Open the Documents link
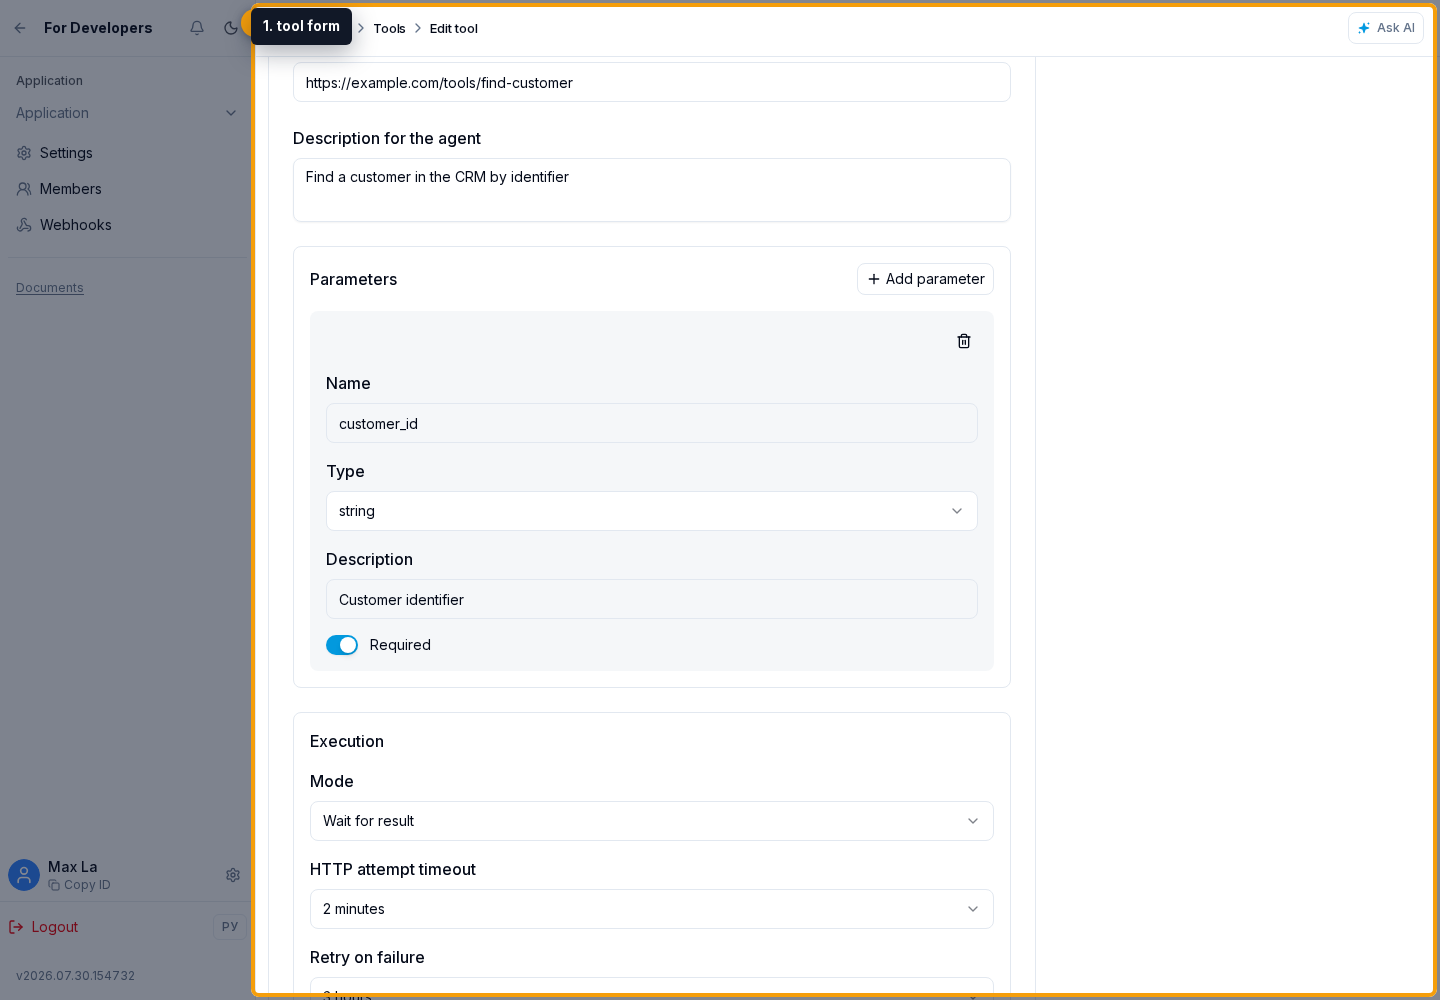 point(50,288)
